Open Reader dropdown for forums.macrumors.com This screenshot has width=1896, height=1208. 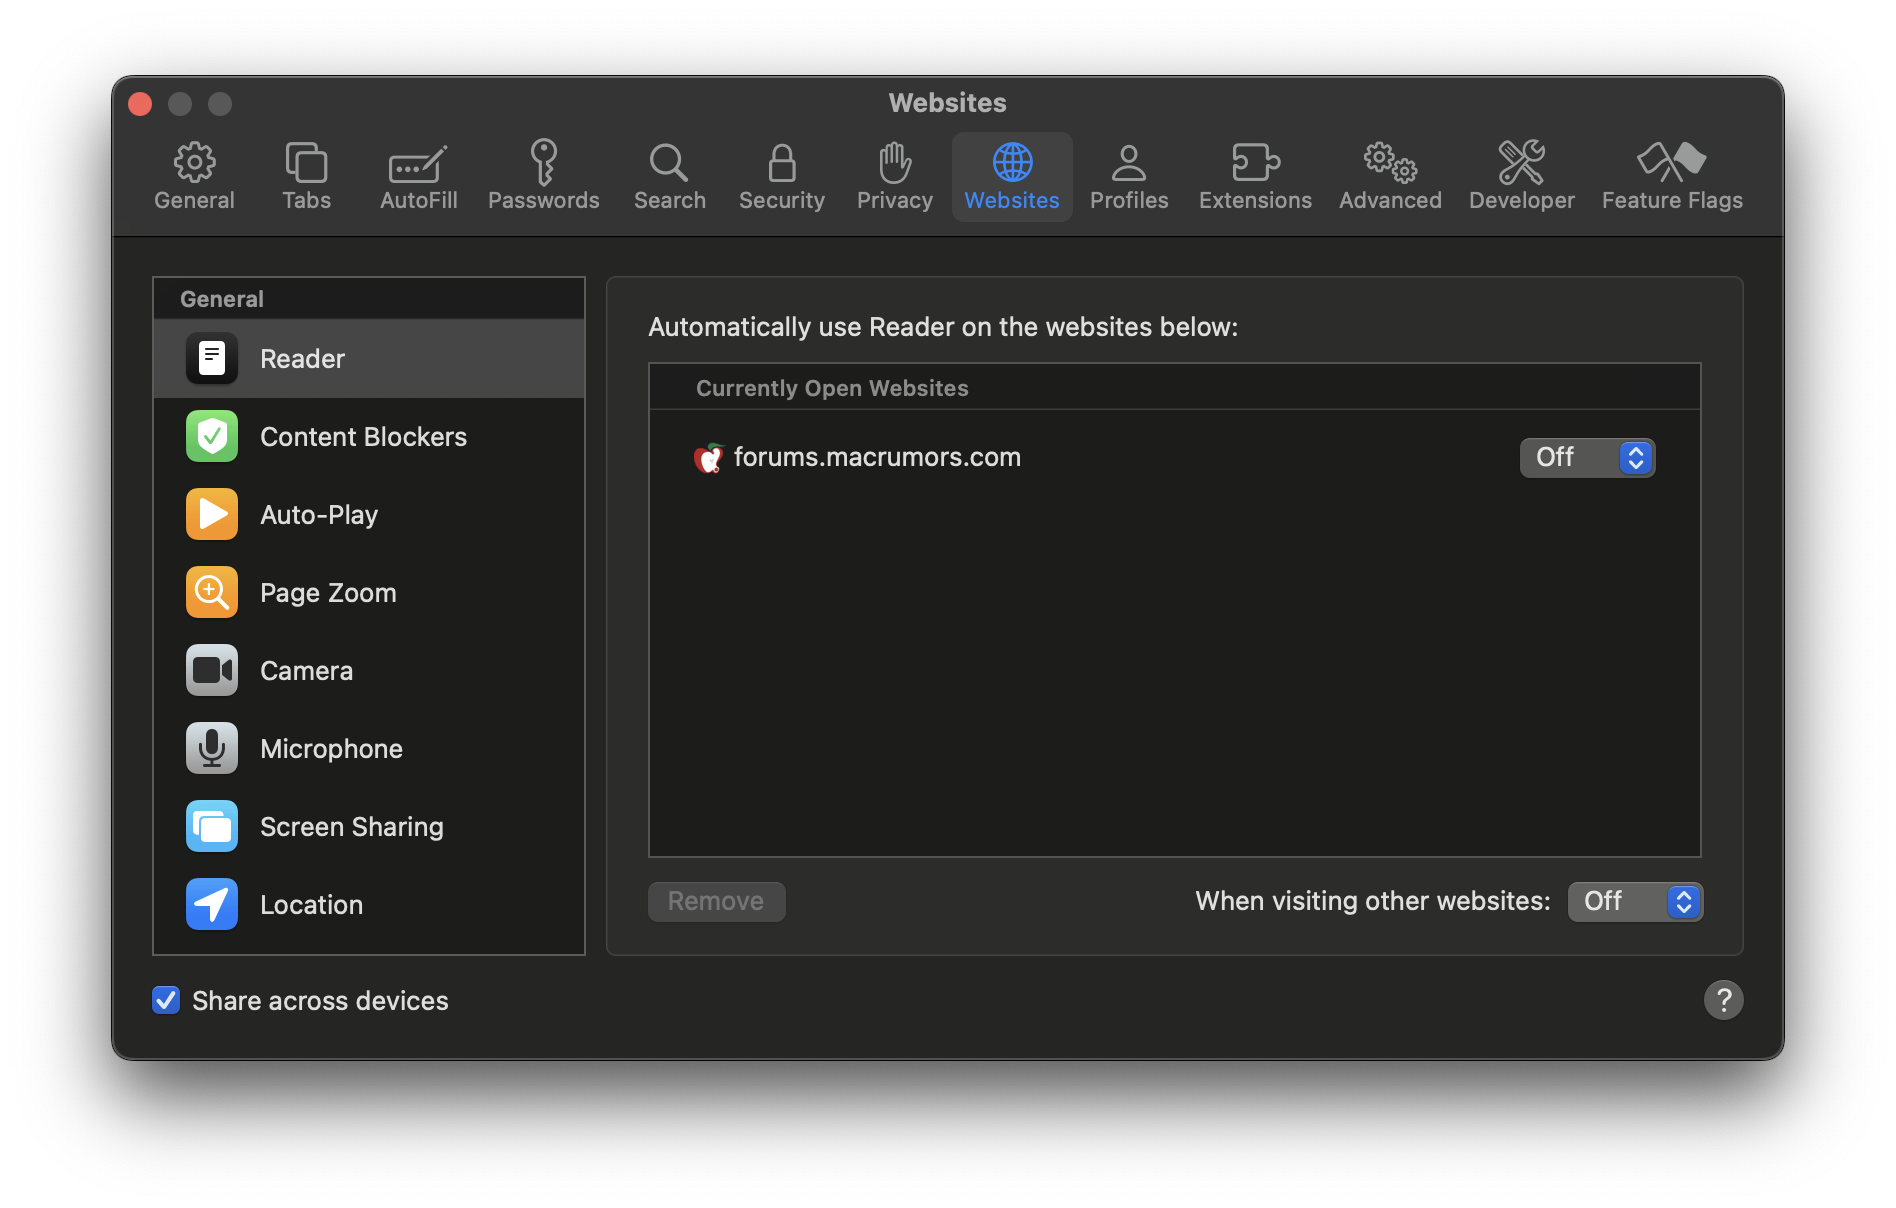click(x=1587, y=458)
